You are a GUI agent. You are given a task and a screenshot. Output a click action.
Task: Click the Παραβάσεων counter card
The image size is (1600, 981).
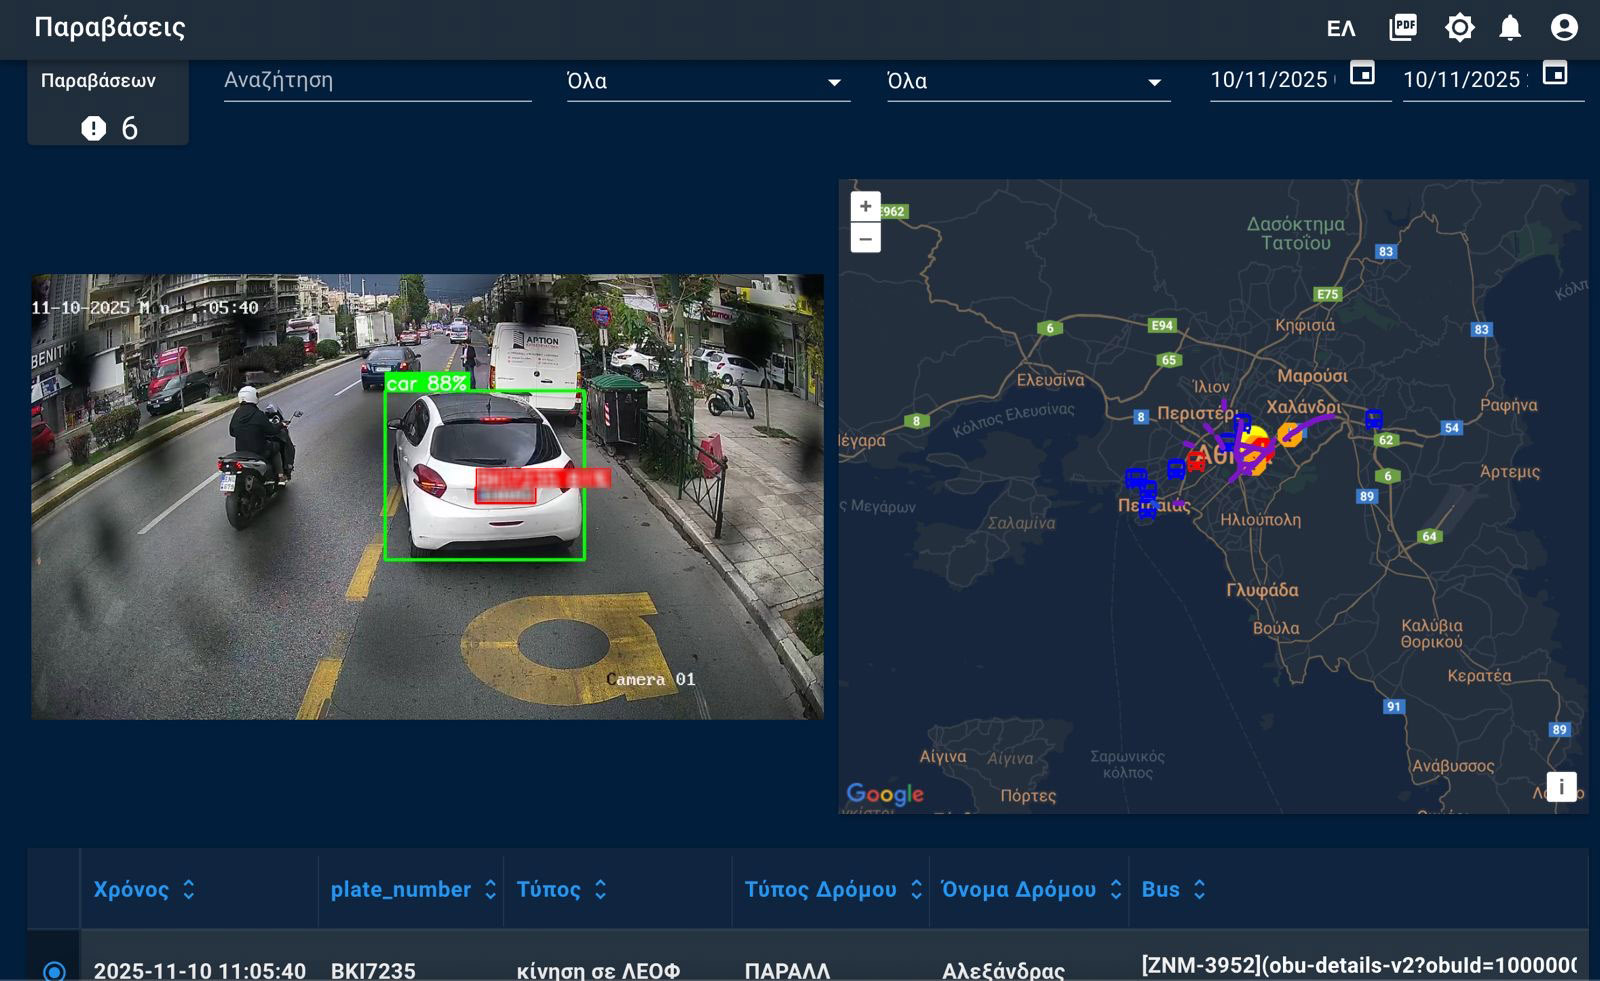[108, 105]
